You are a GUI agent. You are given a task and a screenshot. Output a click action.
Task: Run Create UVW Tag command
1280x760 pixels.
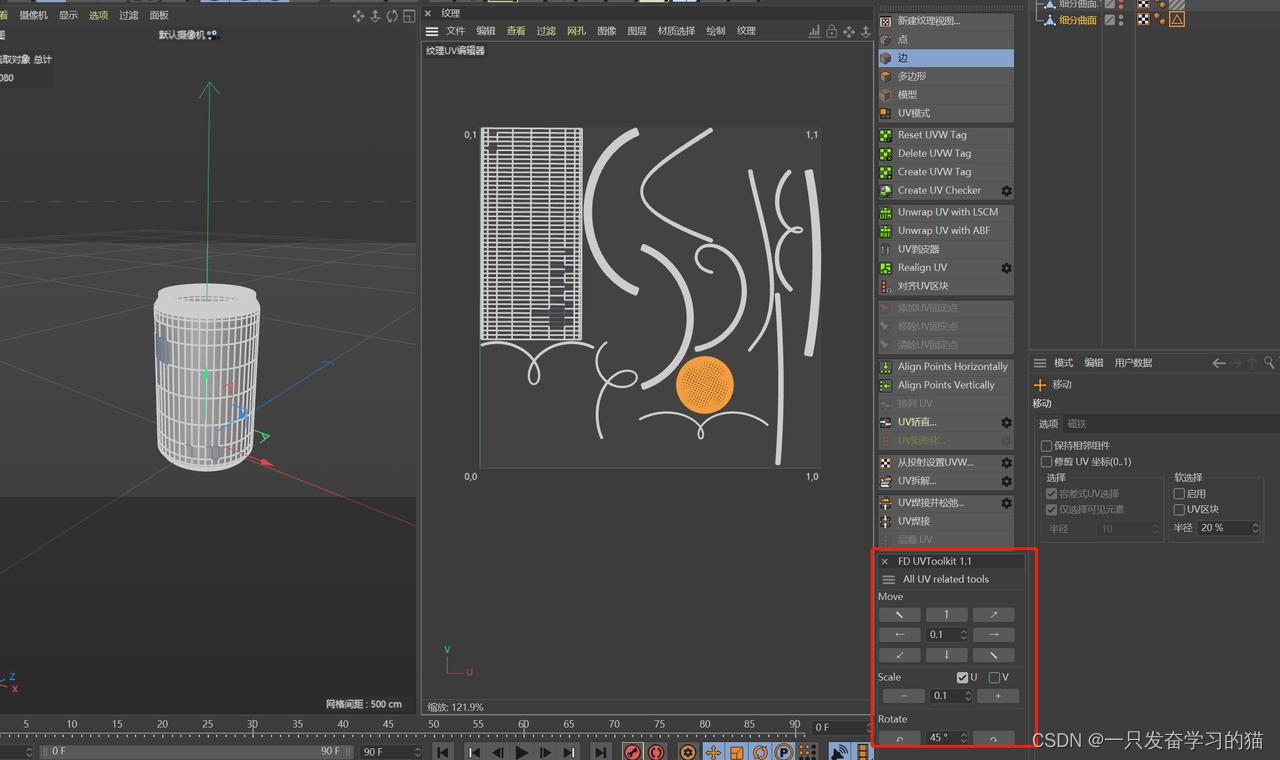click(945, 172)
